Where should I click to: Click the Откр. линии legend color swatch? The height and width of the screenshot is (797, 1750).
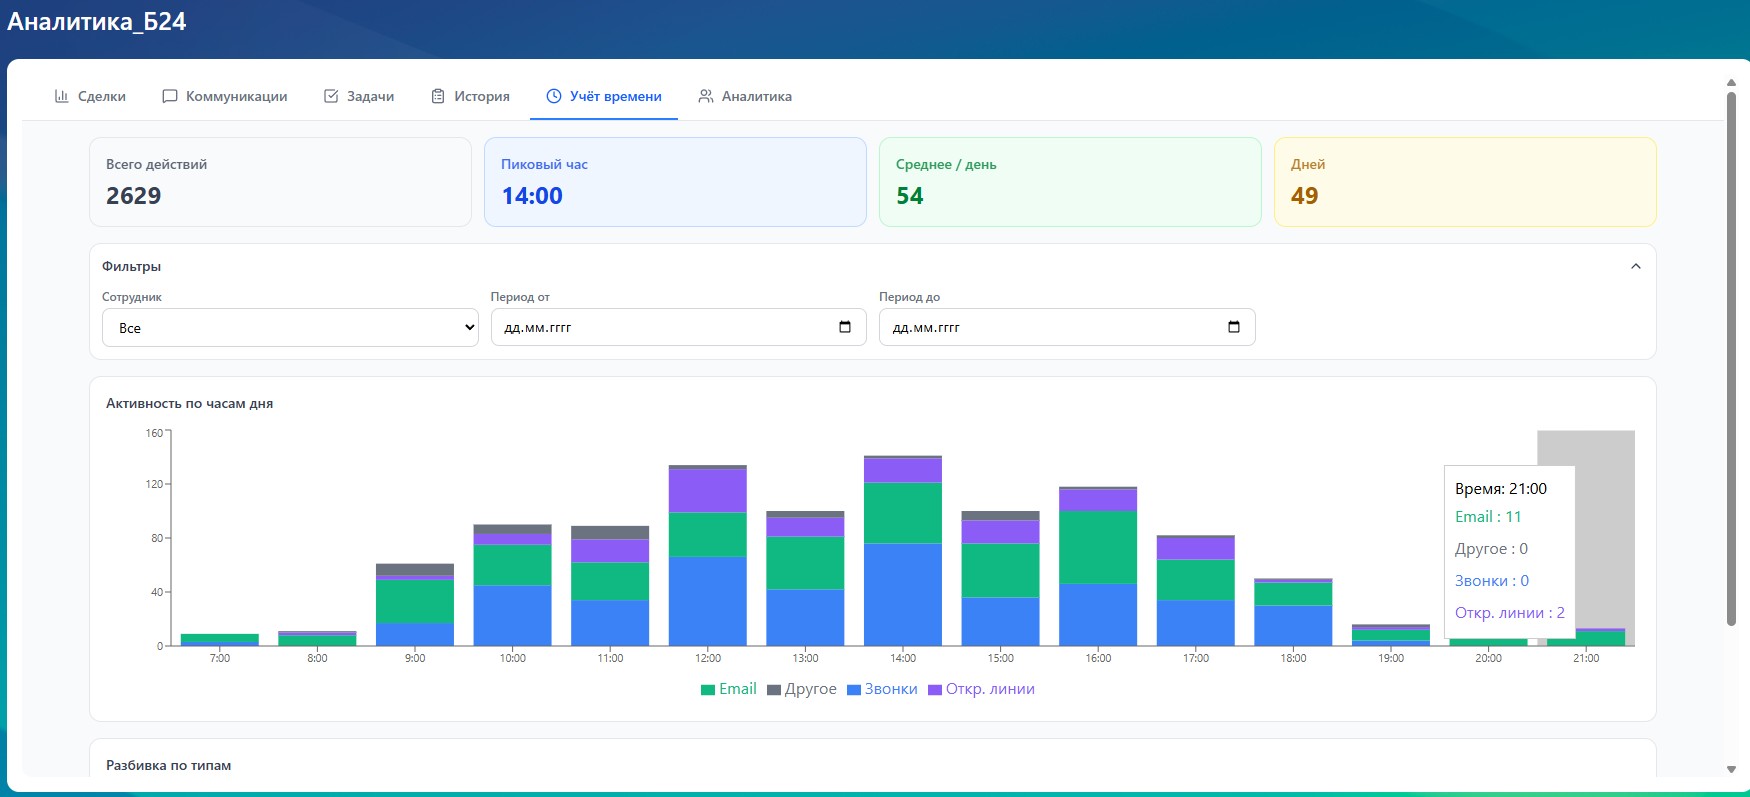pos(935,690)
